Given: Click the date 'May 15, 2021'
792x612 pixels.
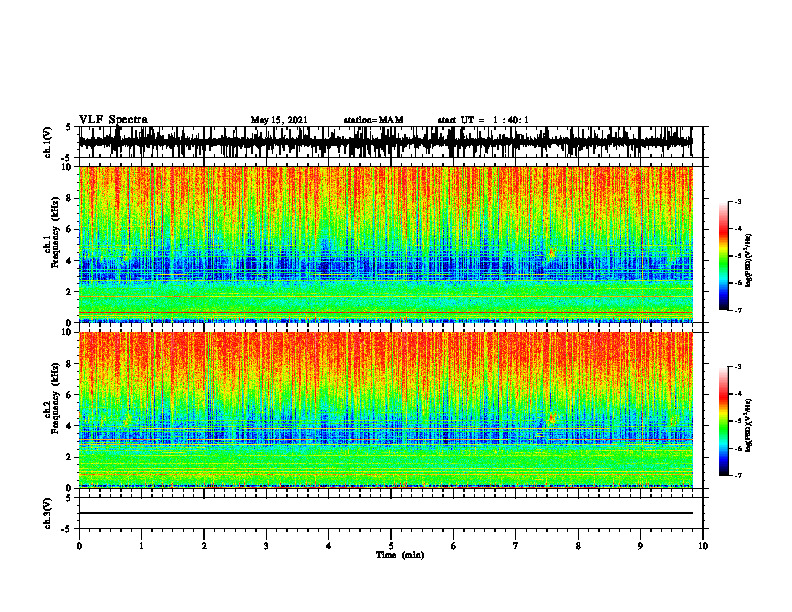Looking at the screenshot, I should pos(279,120).
